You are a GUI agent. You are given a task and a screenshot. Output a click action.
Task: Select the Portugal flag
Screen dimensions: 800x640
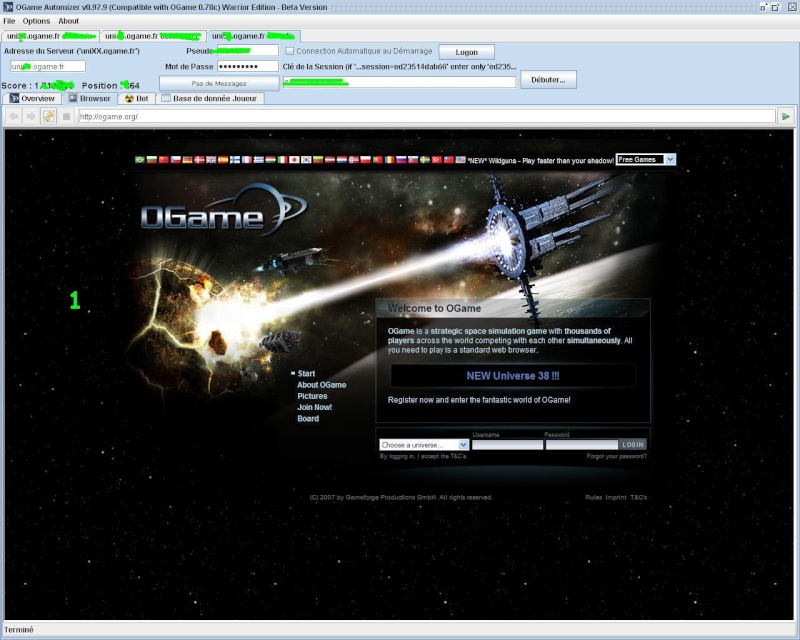click(x=378, y=160)
